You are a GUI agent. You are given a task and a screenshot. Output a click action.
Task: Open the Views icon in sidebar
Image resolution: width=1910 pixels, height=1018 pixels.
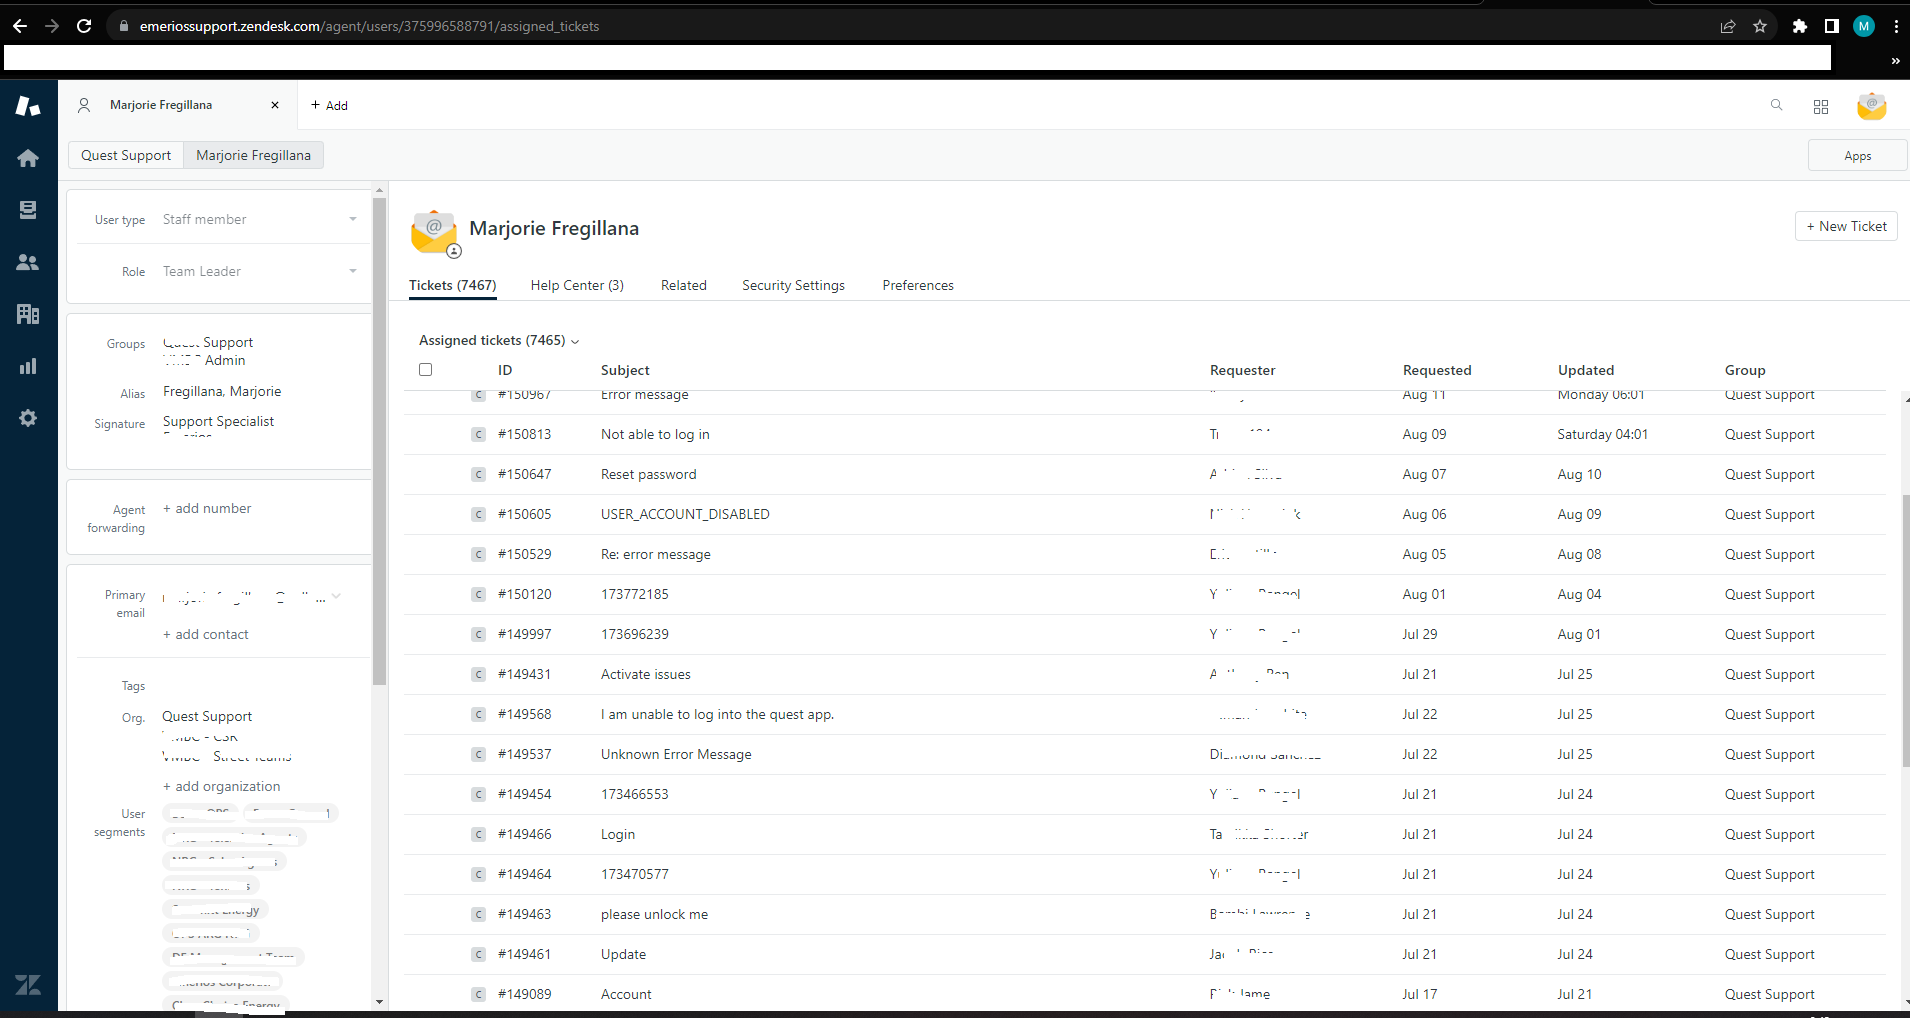28,210
